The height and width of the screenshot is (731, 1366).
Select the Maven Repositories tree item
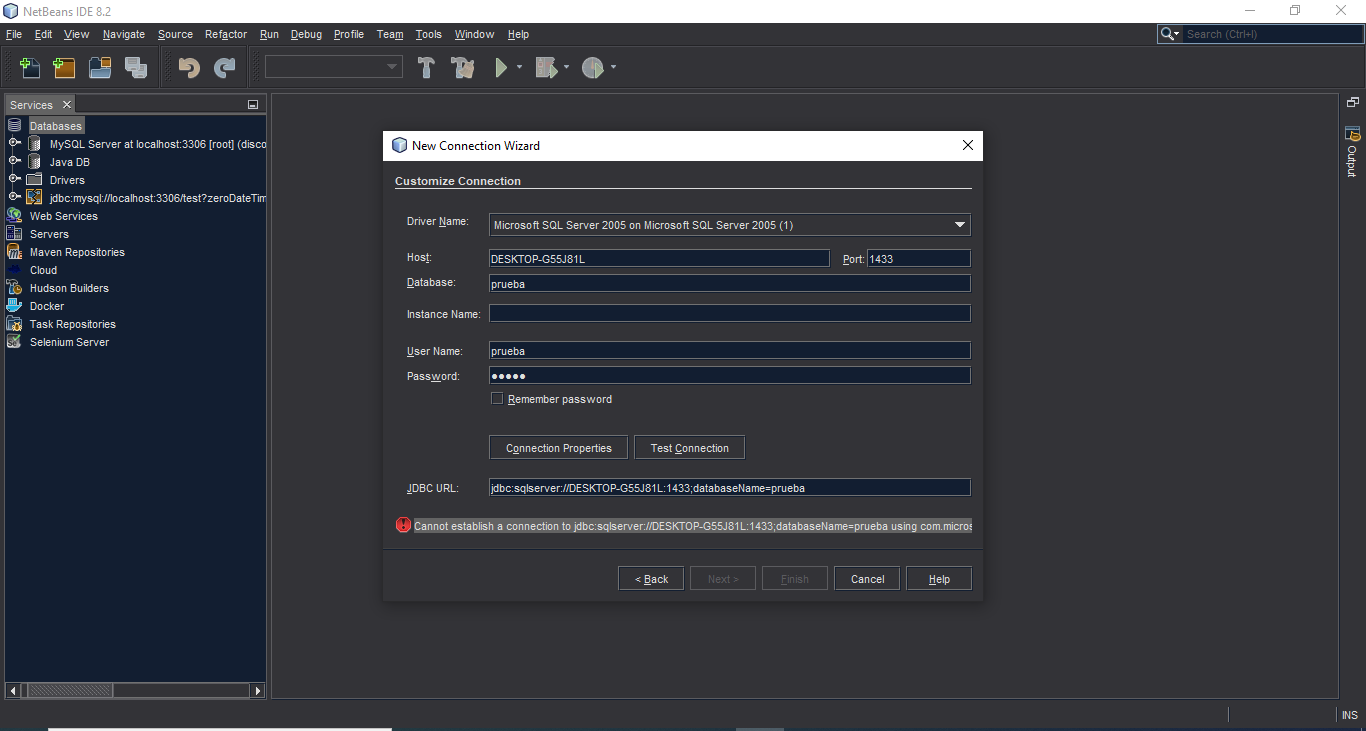click(77, 252)
